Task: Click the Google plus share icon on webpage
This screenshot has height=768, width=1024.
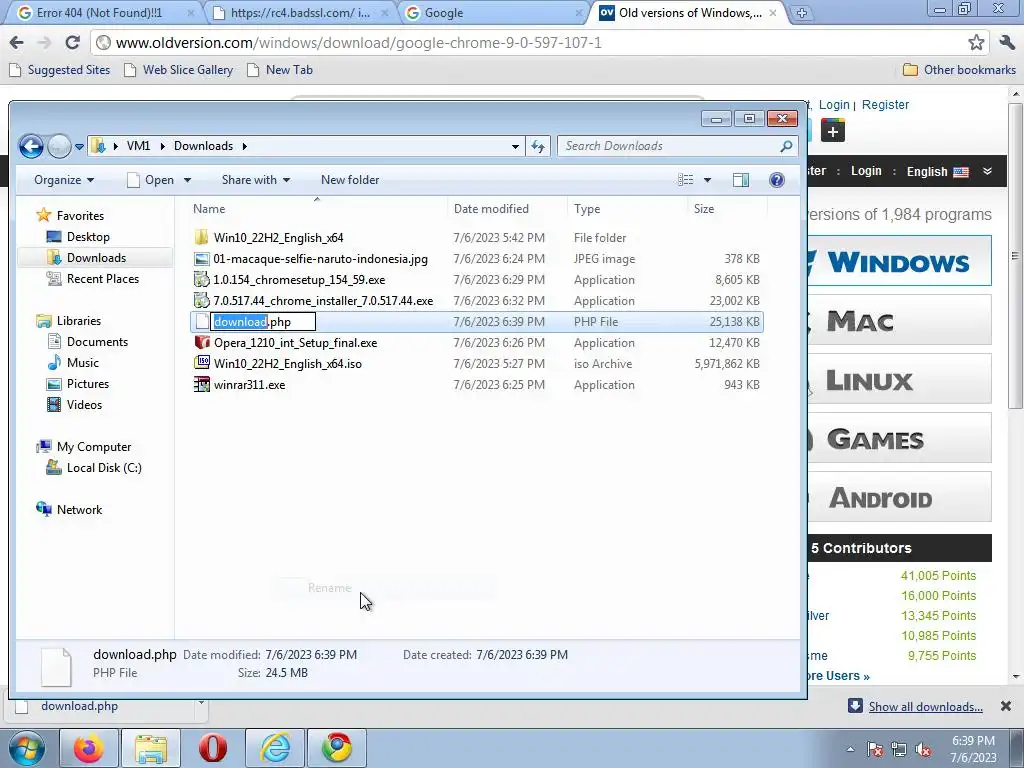Action: click(x=833, y=131)
